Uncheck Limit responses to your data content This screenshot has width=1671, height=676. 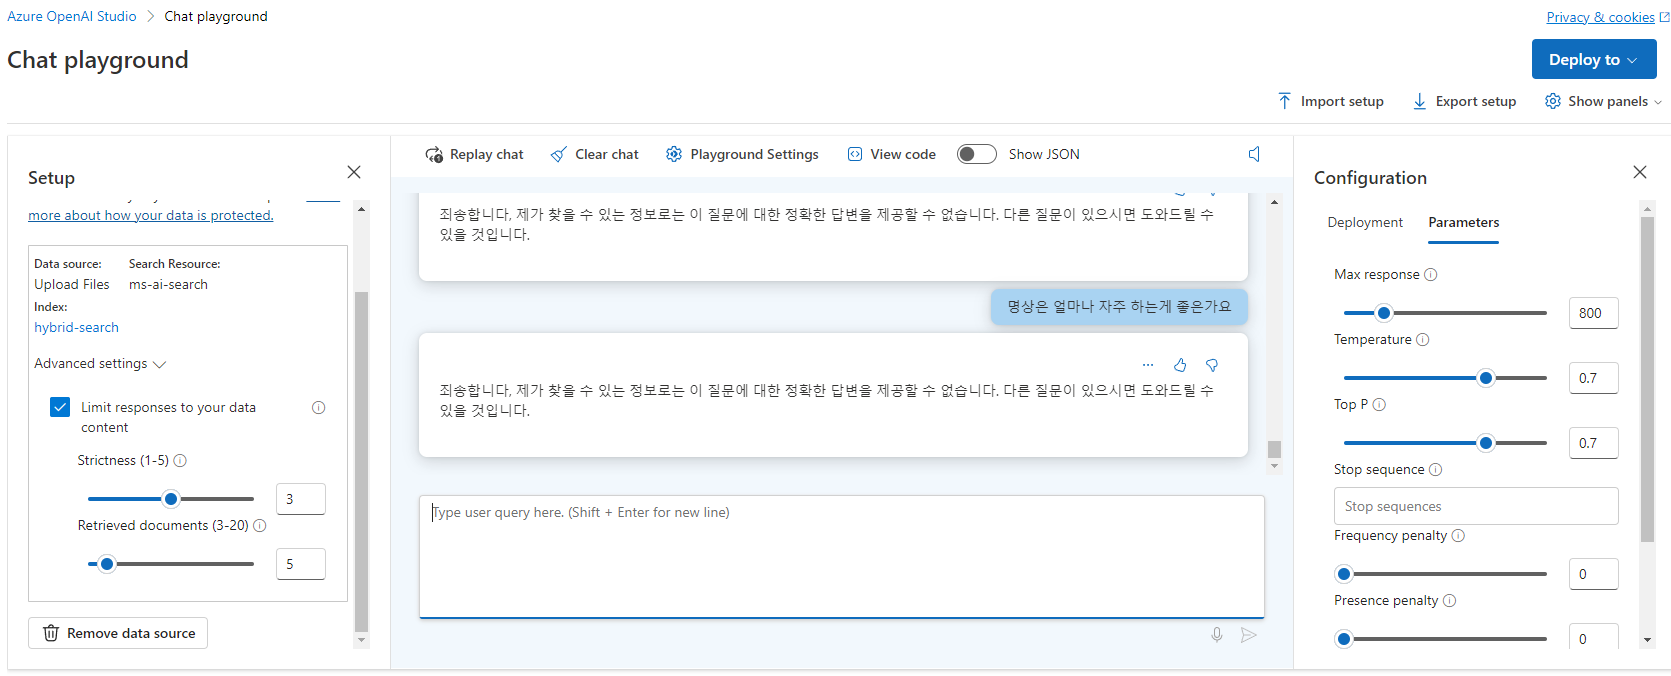(x=60, y=407)
